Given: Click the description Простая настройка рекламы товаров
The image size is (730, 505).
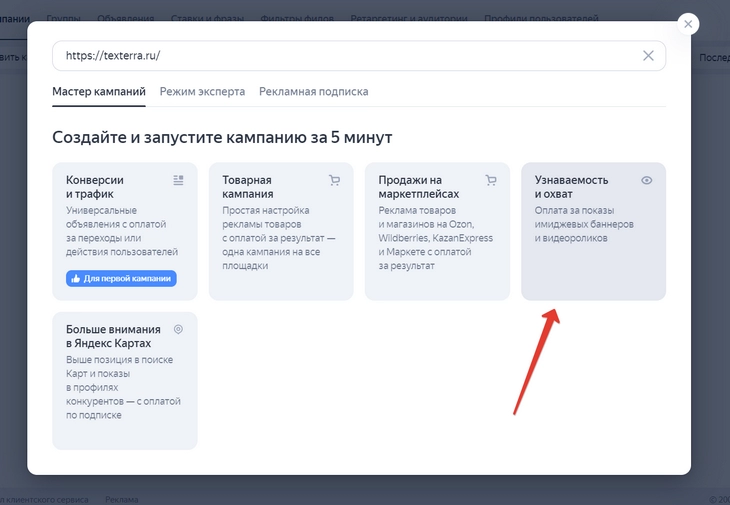Looking at the screenshot, I should [278, 238].
